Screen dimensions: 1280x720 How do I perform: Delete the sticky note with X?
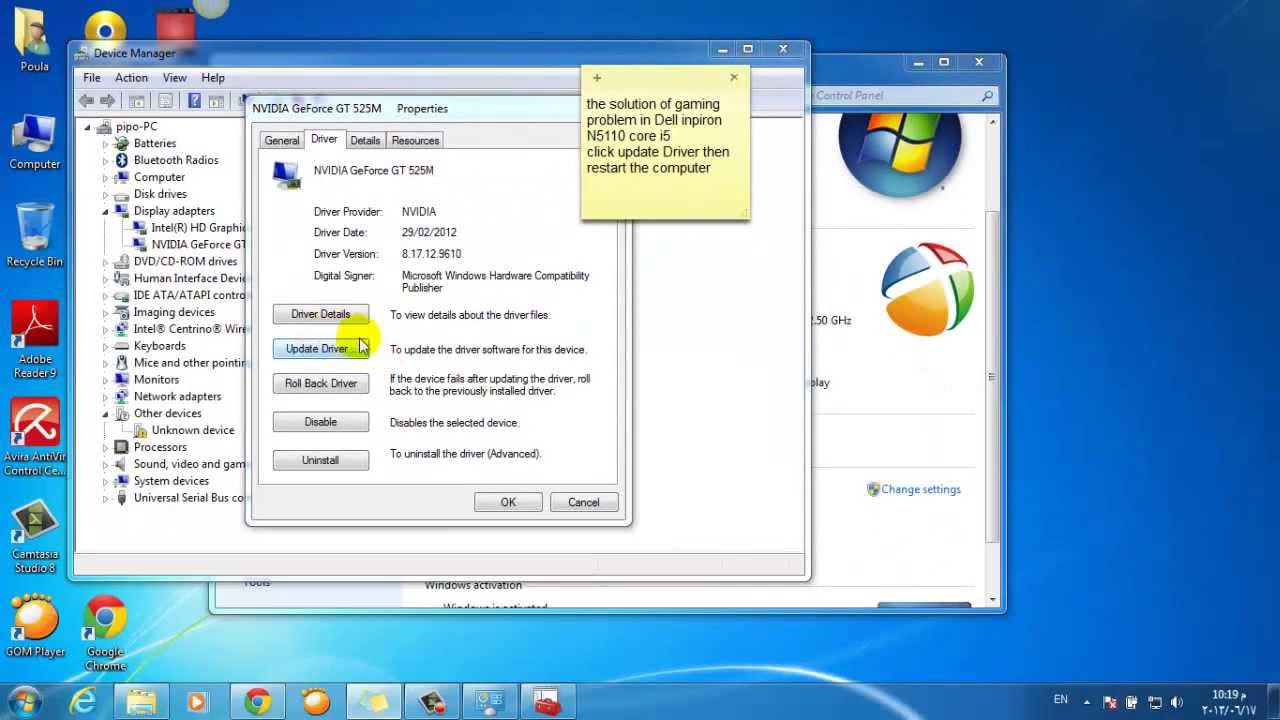(734, 77)
